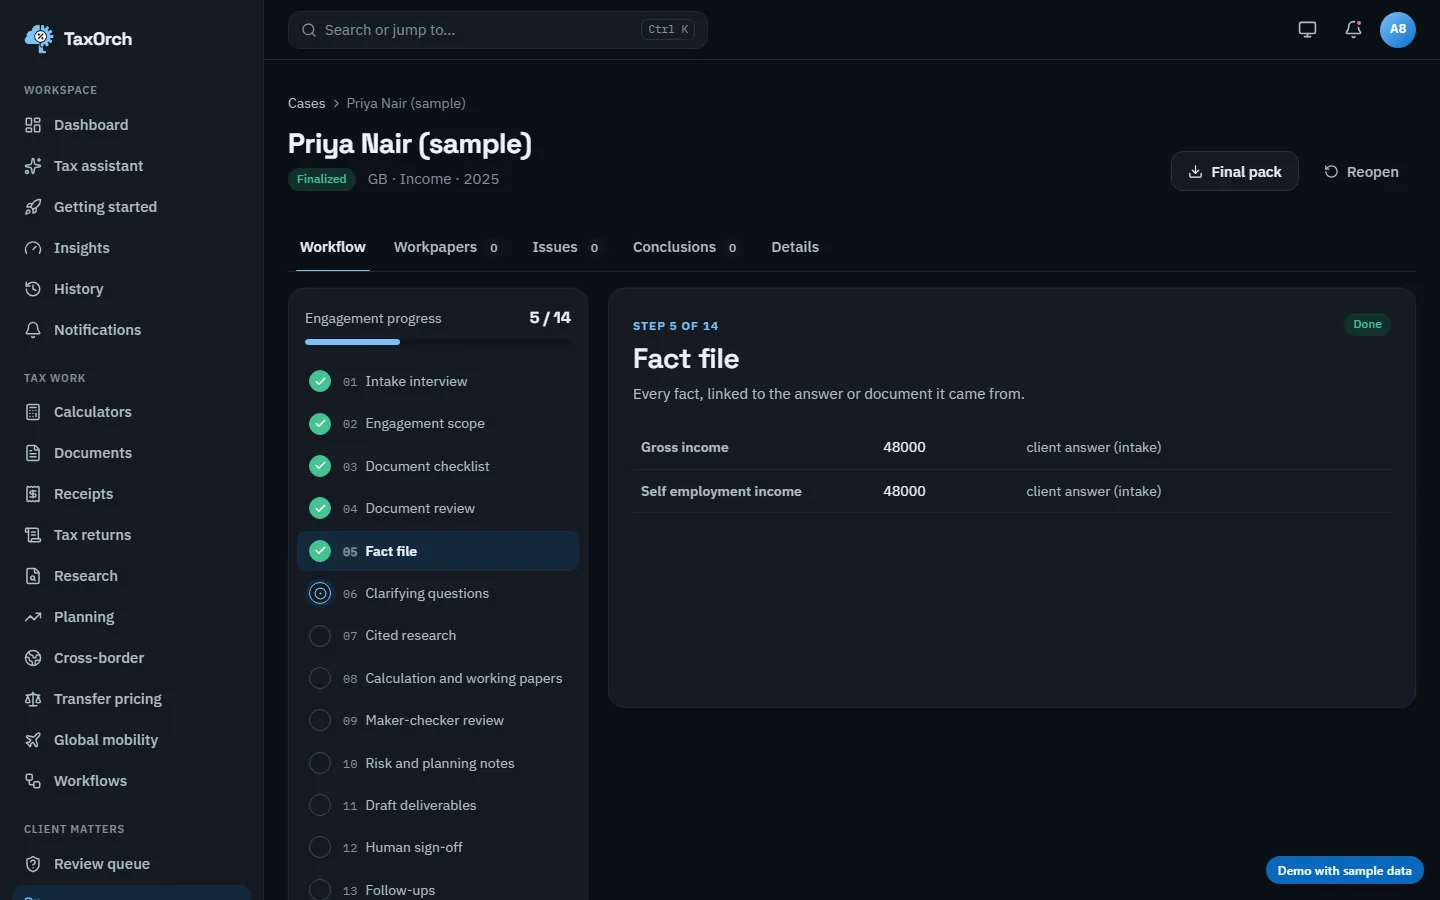The height and width of the screenshot is (900, 1440).
Task: Focus the Search or jump to field
Action: (x=498, y=30)
